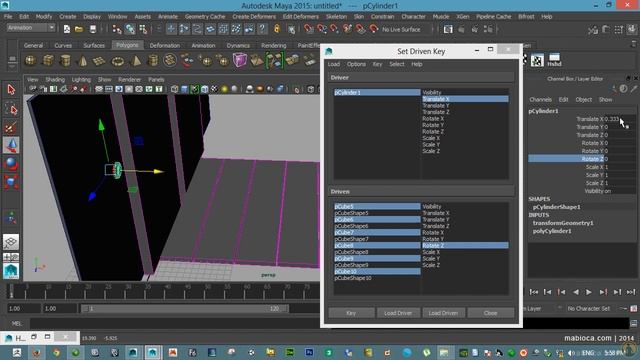
Task: Select driven object pCube5
Action: tap(377, 206)
